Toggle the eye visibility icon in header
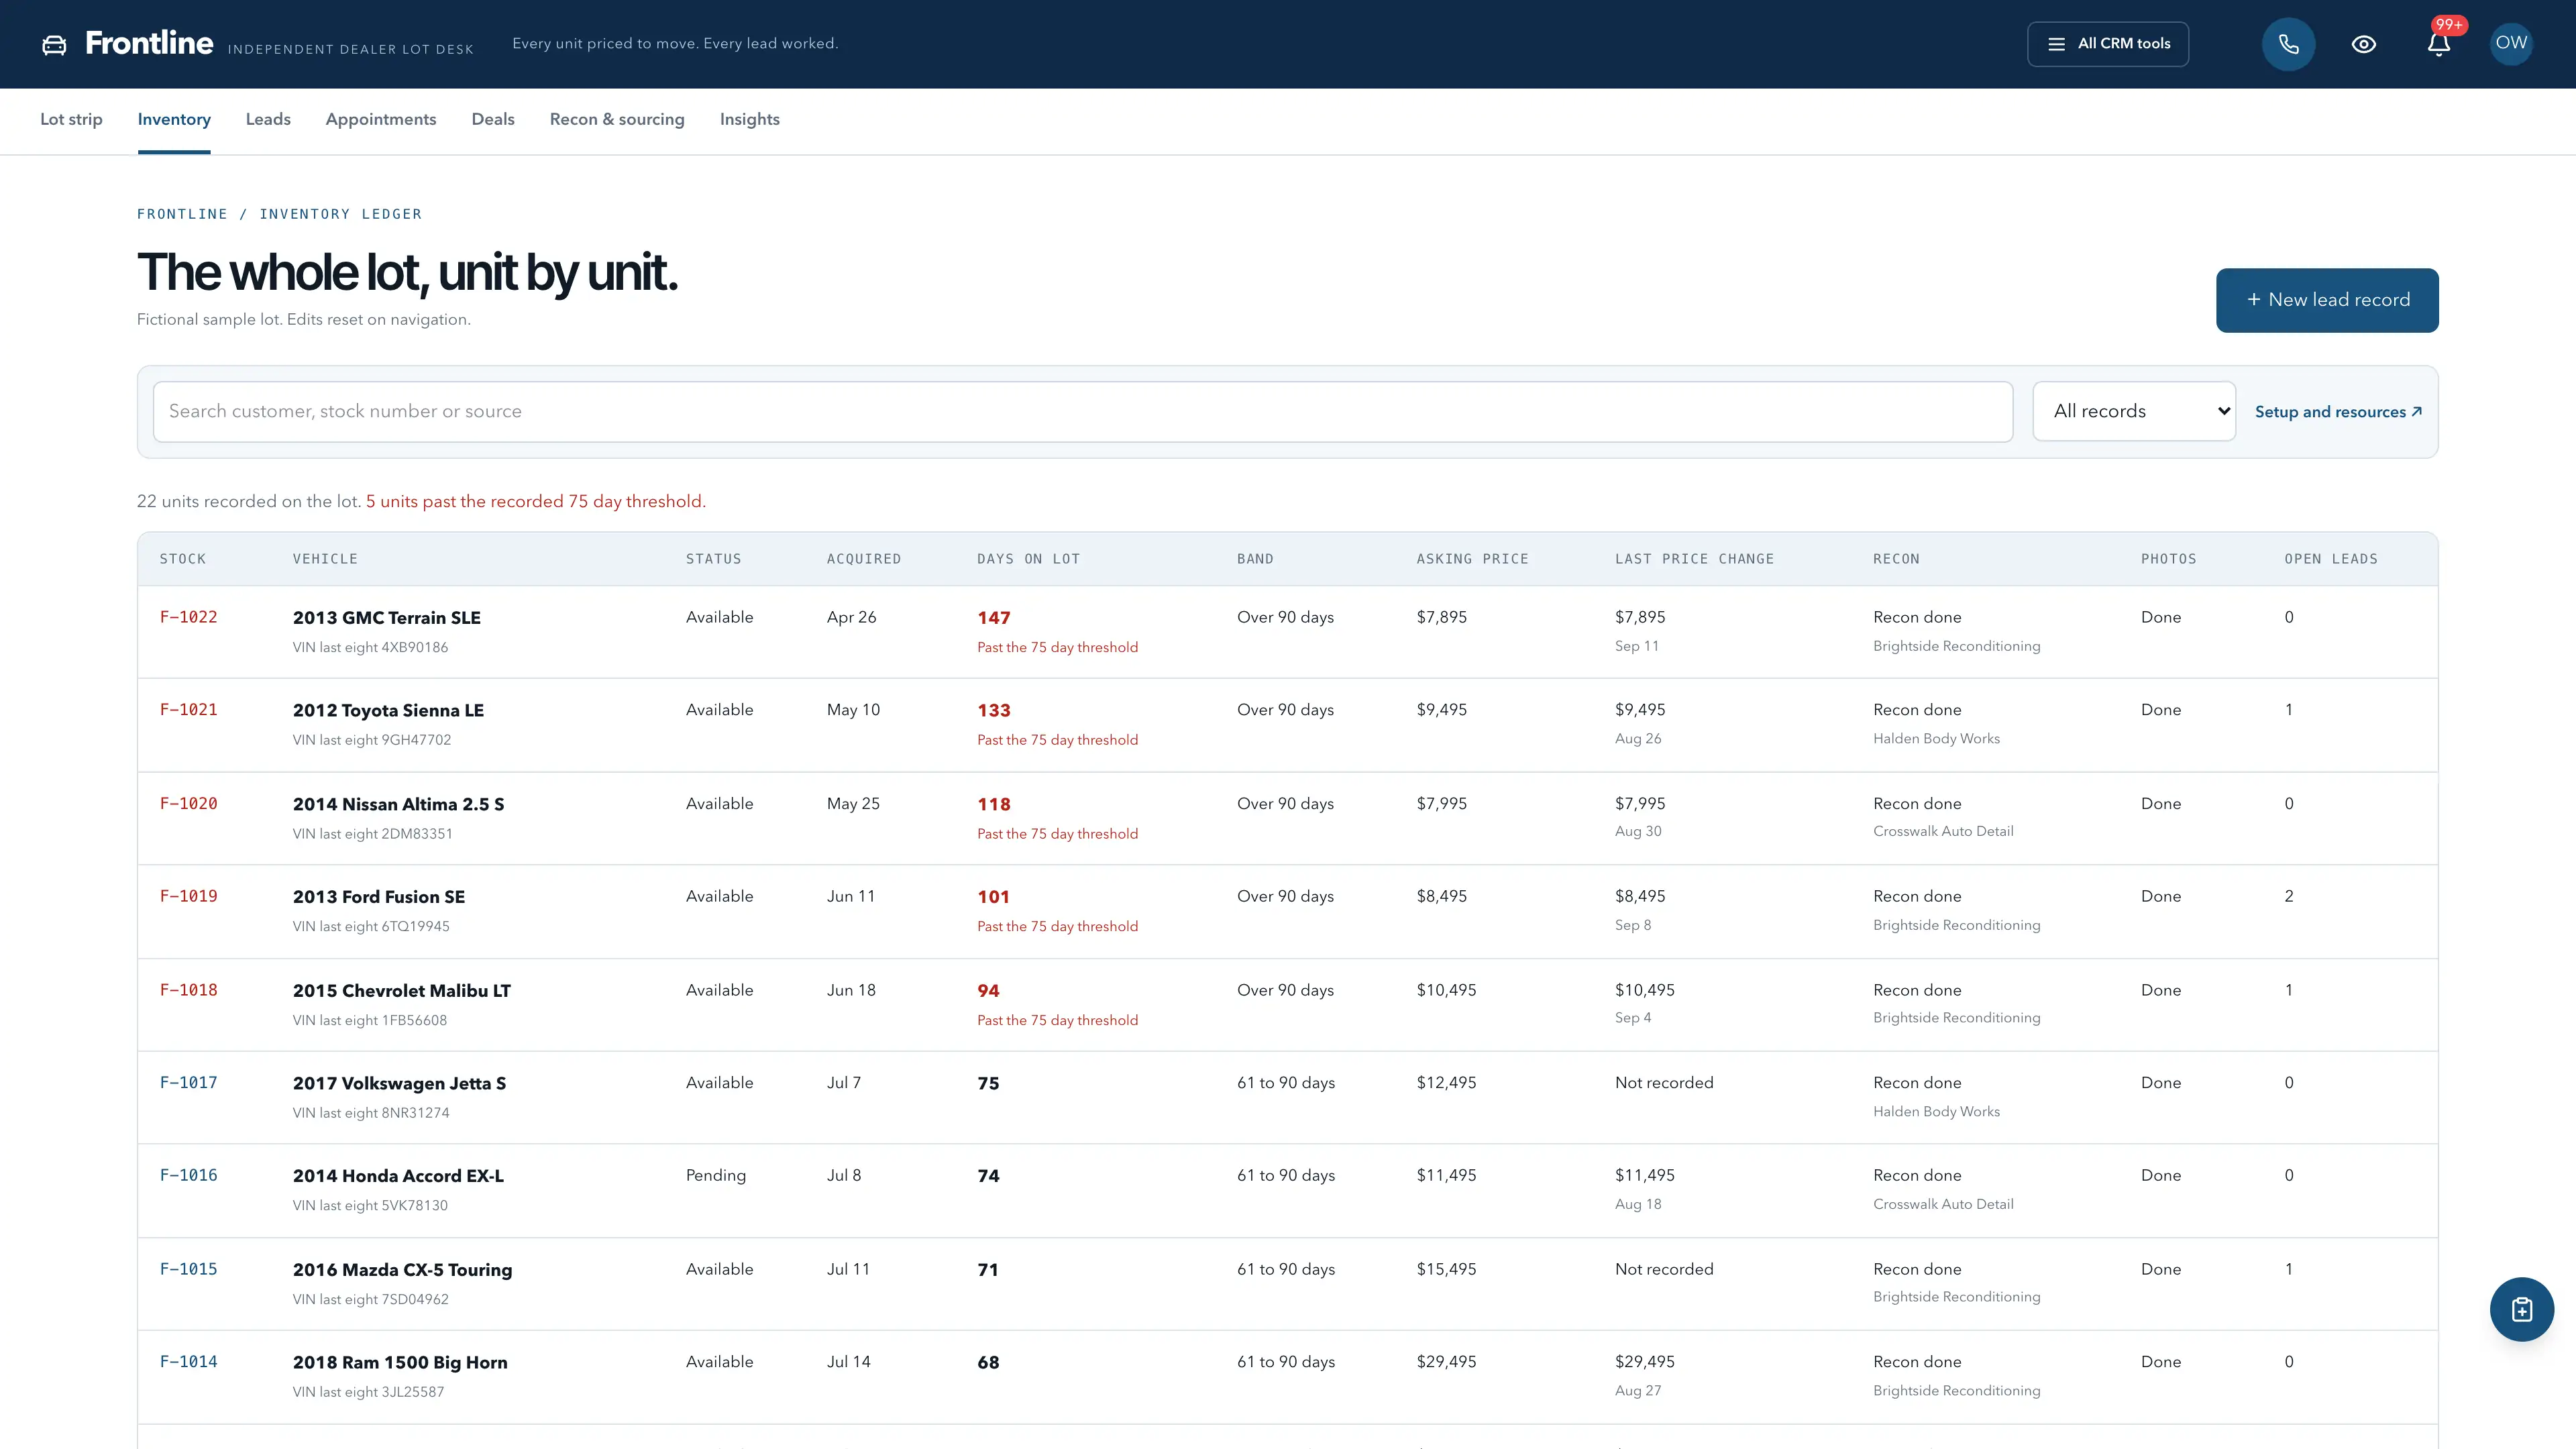Image resolution: width=2576 pixels, height=1449 pixels. (2363, 44)
